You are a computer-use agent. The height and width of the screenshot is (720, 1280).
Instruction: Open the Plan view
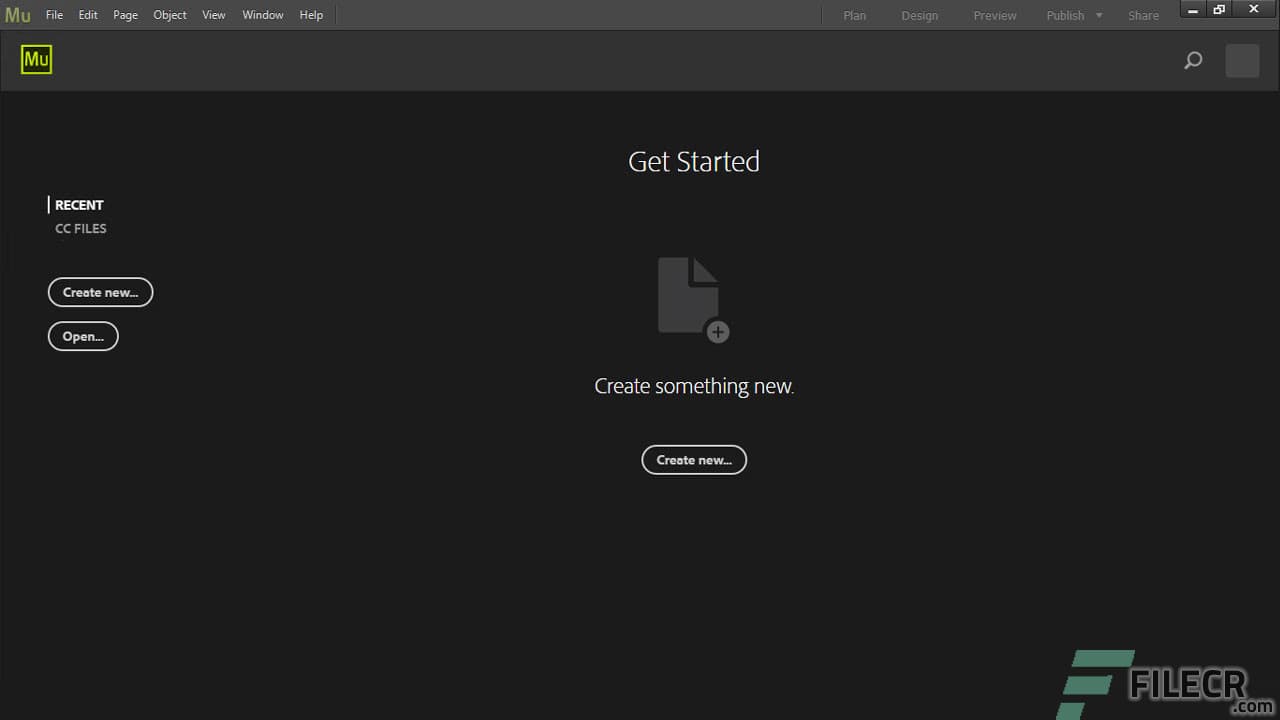[x=854, y=15]
